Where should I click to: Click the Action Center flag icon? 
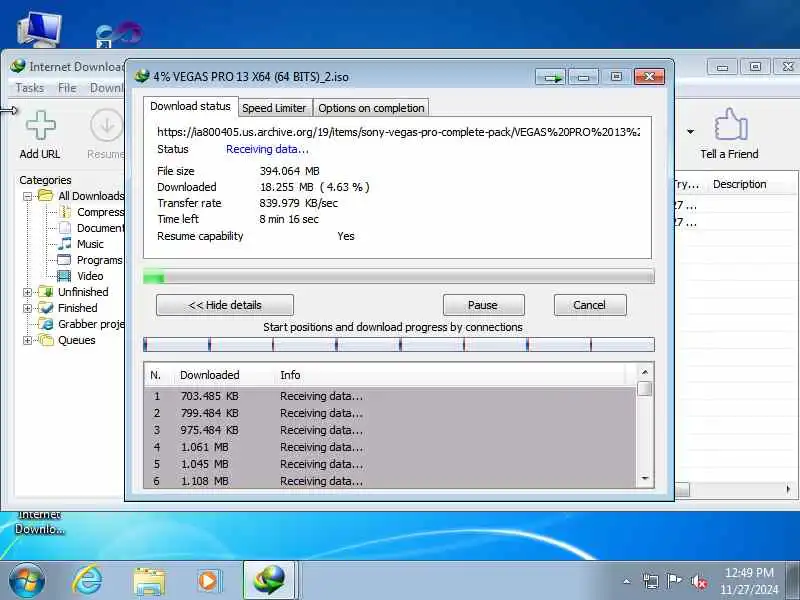(674, 581)
